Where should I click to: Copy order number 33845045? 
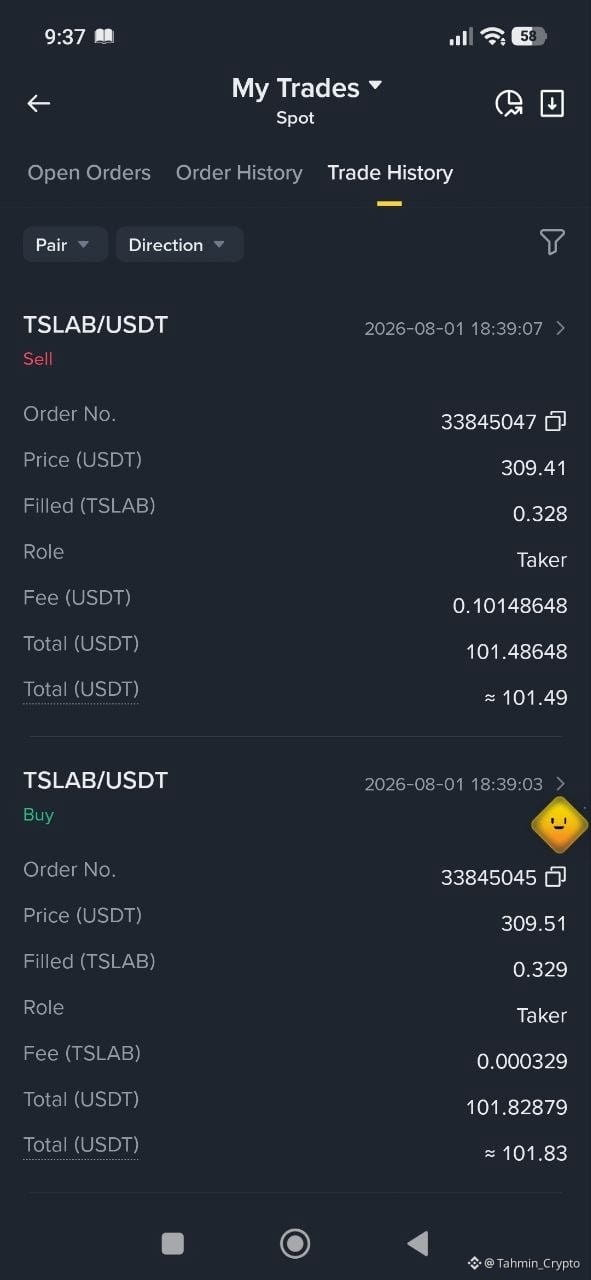(556, 877)
